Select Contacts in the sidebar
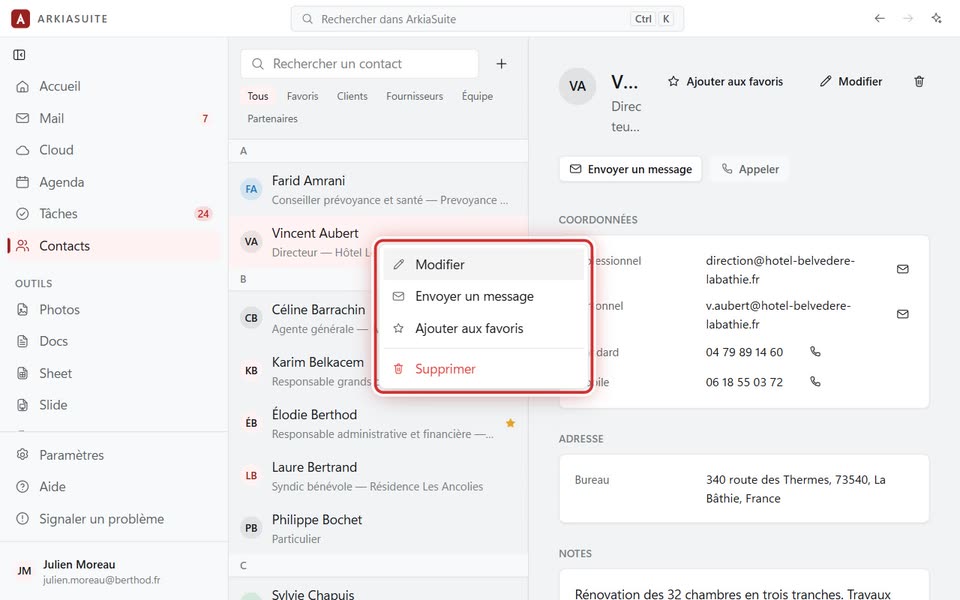This screenshot has height=600, width=960. [x=114, y=246]
